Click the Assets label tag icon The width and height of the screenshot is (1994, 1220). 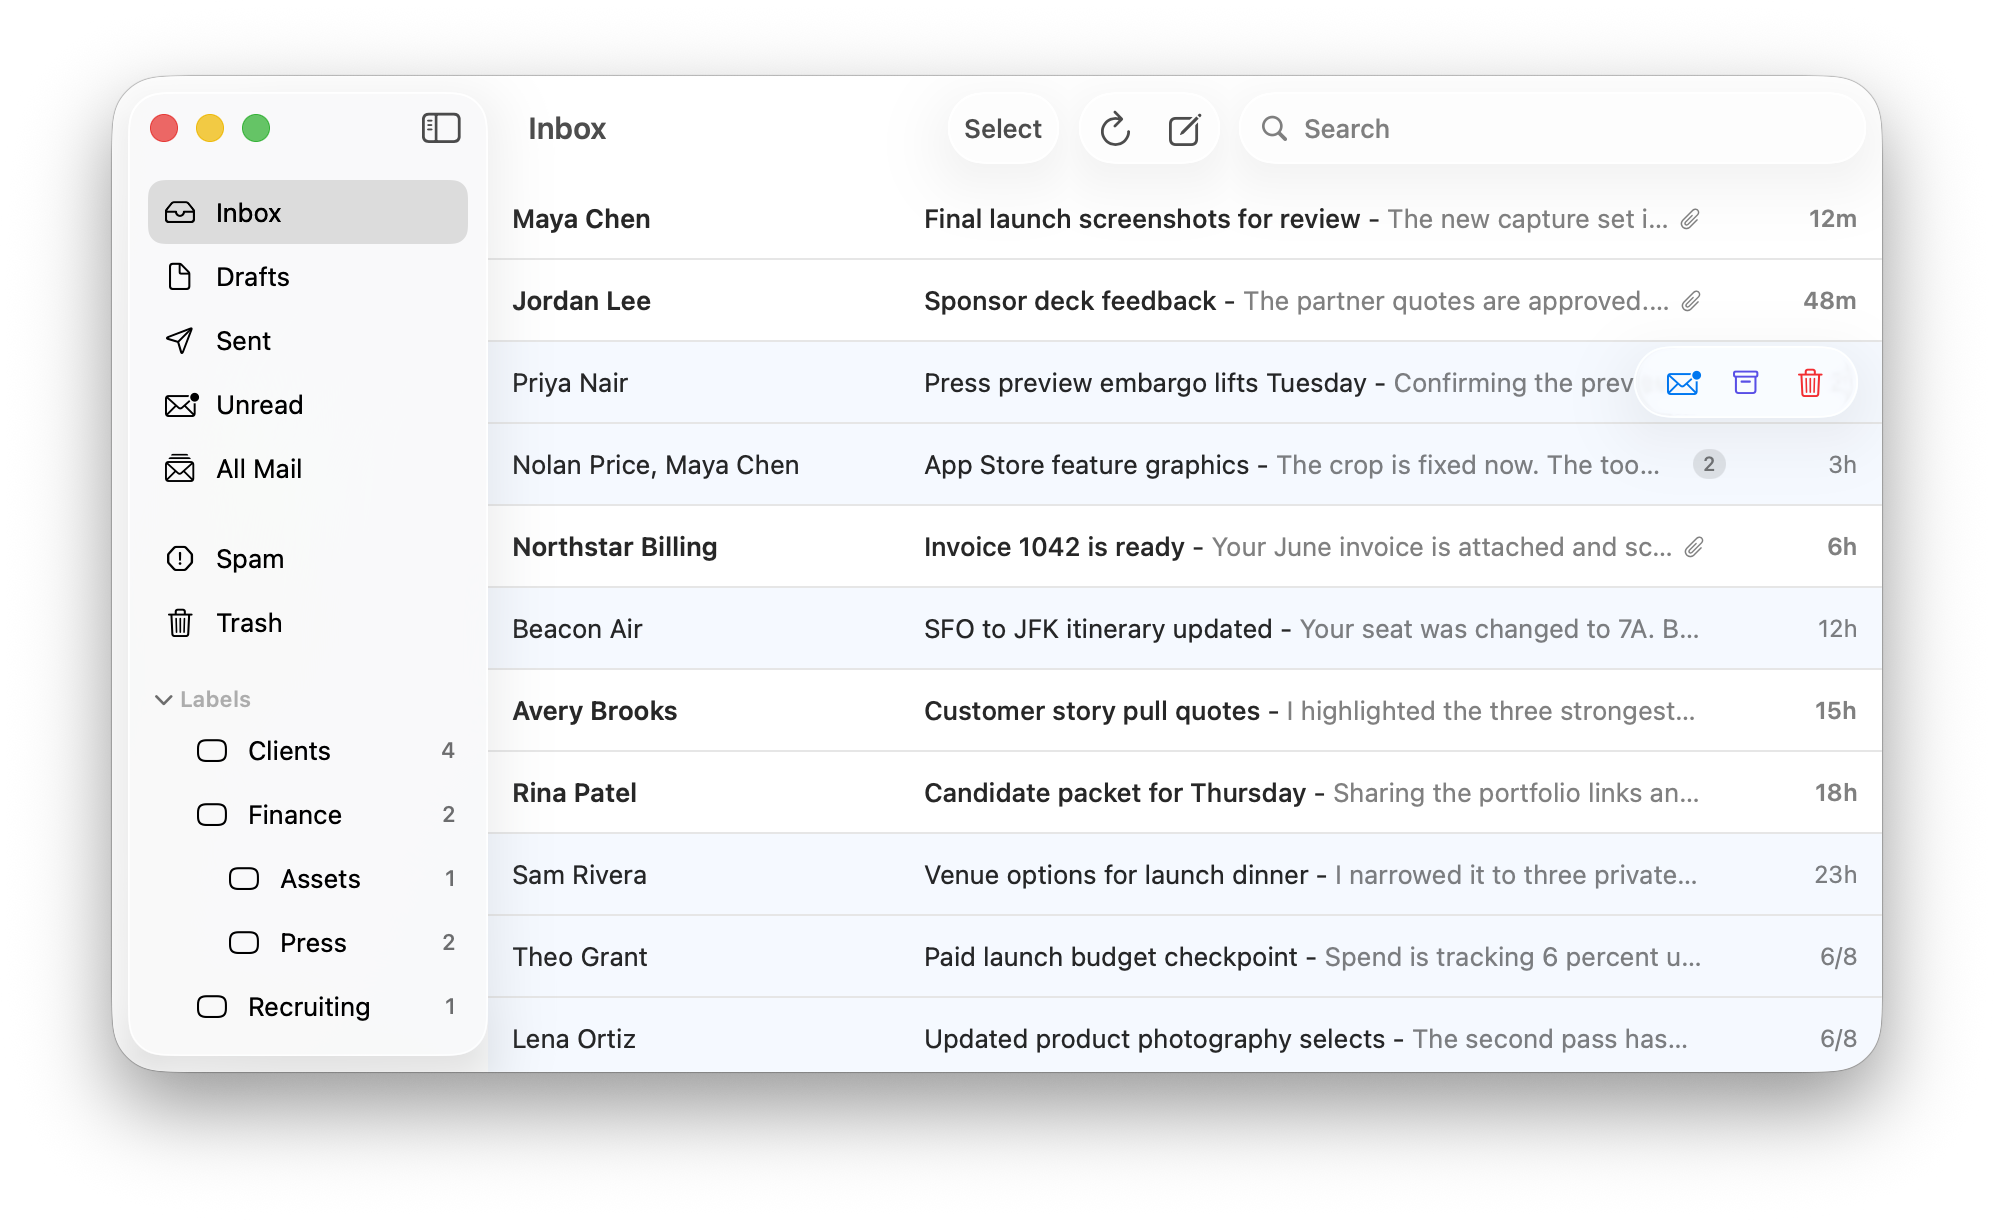pyautogui.click(x=244, y=879)
